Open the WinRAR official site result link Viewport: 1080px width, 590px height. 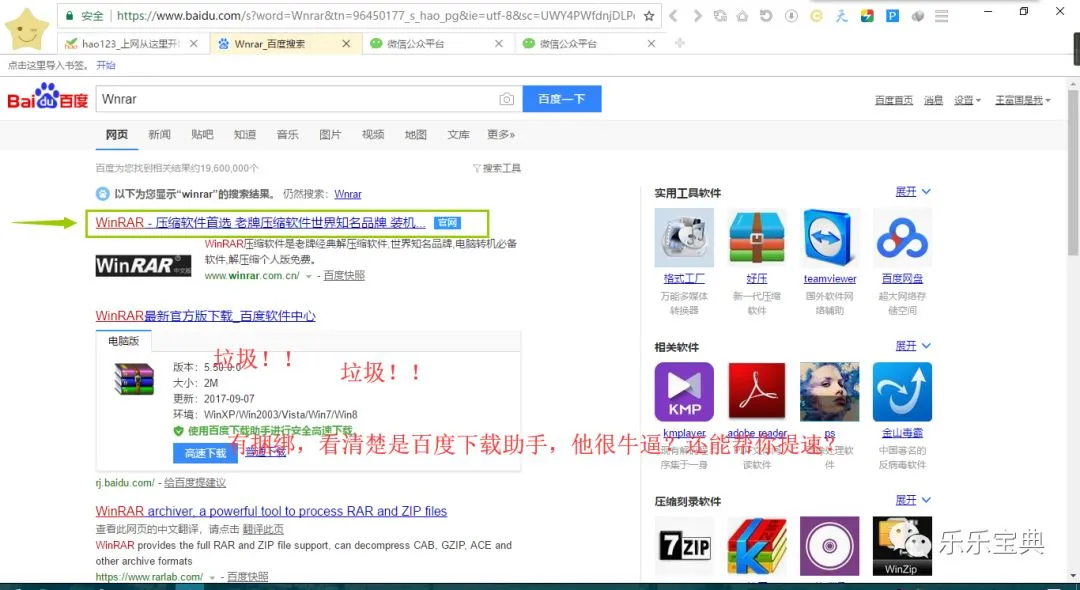pyautogui.click(x=260, y=222)
